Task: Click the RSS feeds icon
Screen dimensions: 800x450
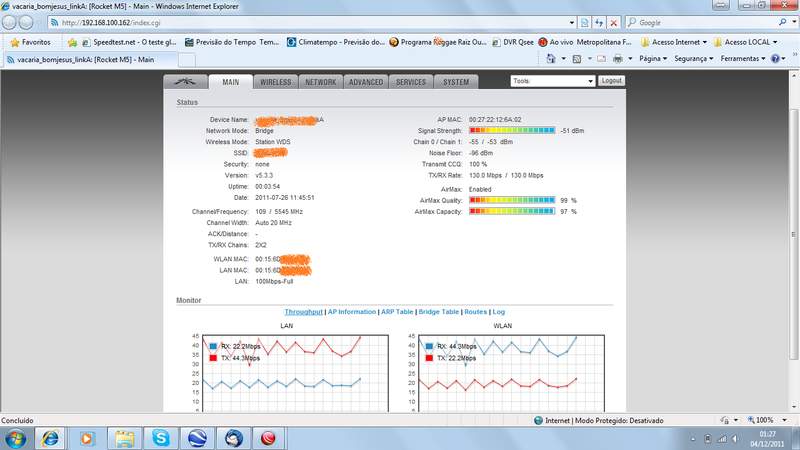Action: [x=577, y=59]
